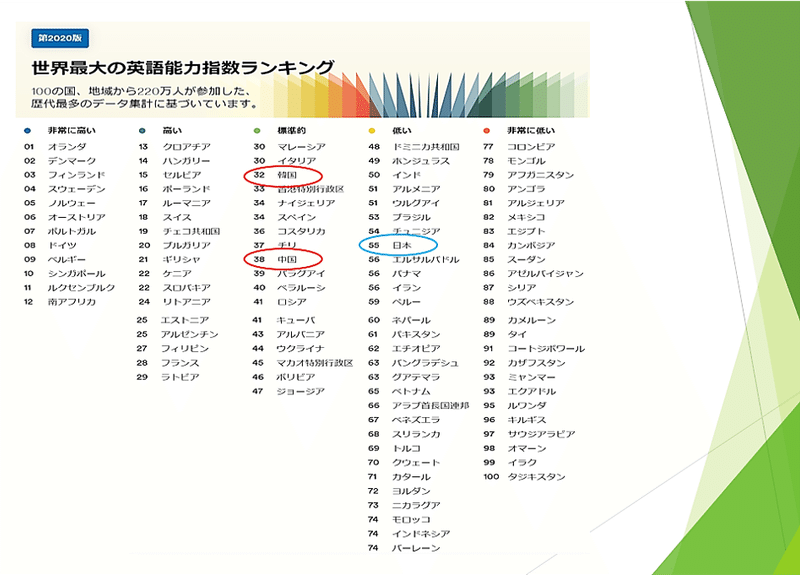The height and width of the screenshot is (575, 800).
Task: Select the クロアチア row ranked 13
Action: (174, 147)
